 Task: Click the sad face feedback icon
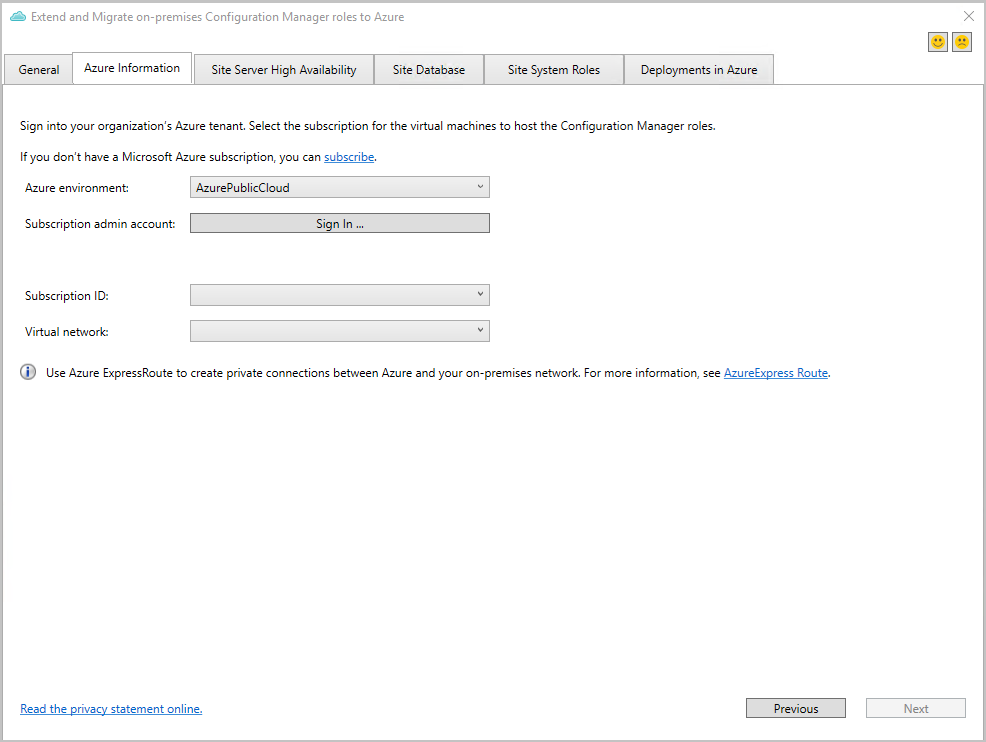point(961,41)
